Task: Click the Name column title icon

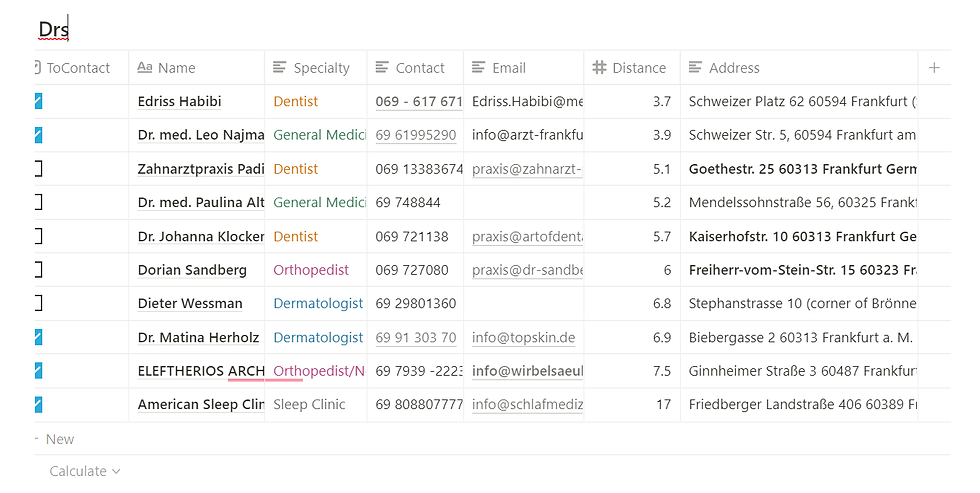Action: [x=145, y=67]
